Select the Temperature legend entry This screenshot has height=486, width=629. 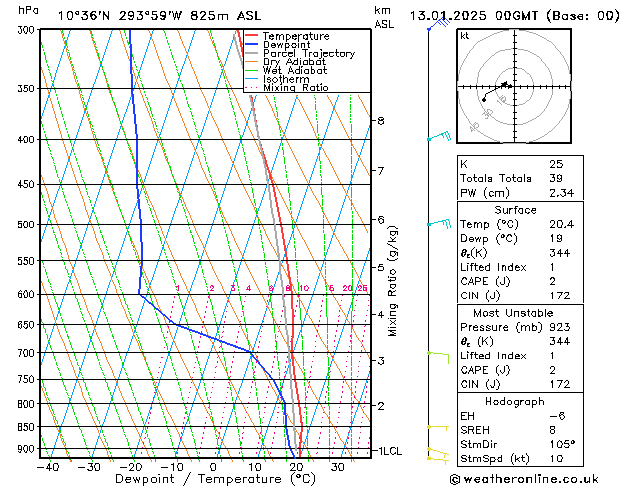295,36
